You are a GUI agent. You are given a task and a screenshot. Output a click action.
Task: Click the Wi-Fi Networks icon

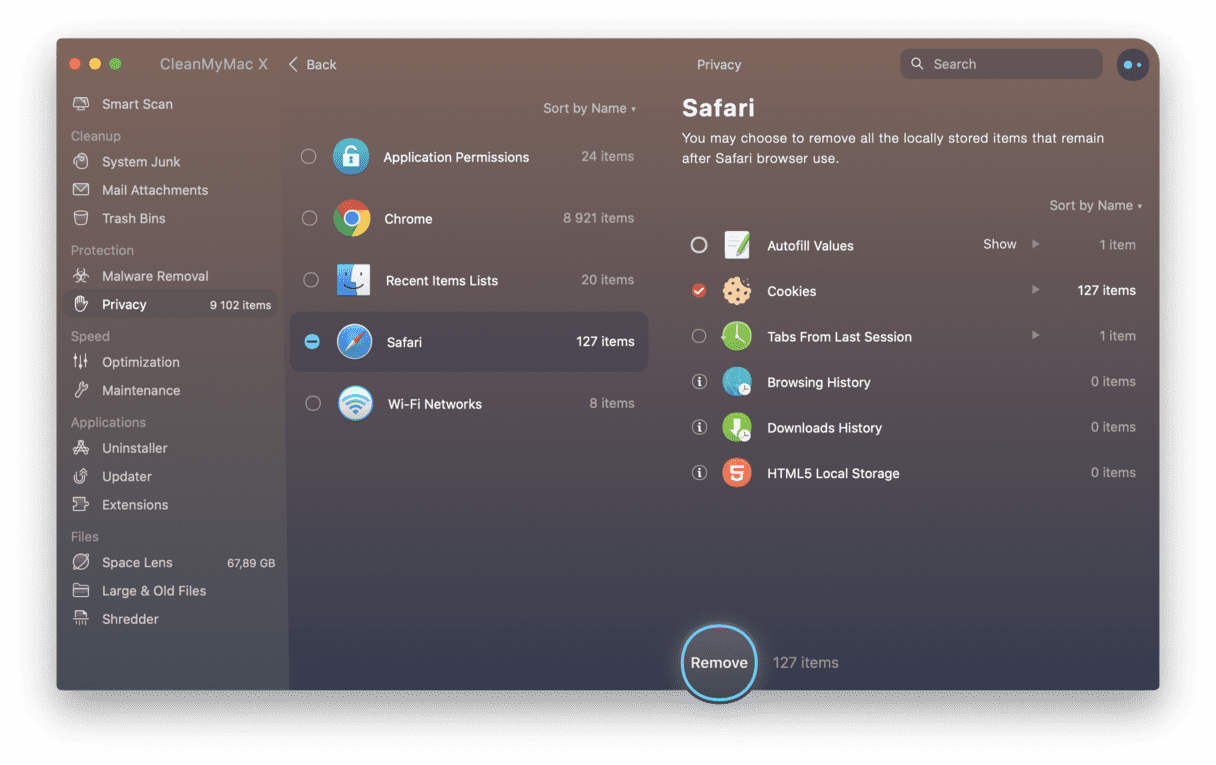pos(355,404)
